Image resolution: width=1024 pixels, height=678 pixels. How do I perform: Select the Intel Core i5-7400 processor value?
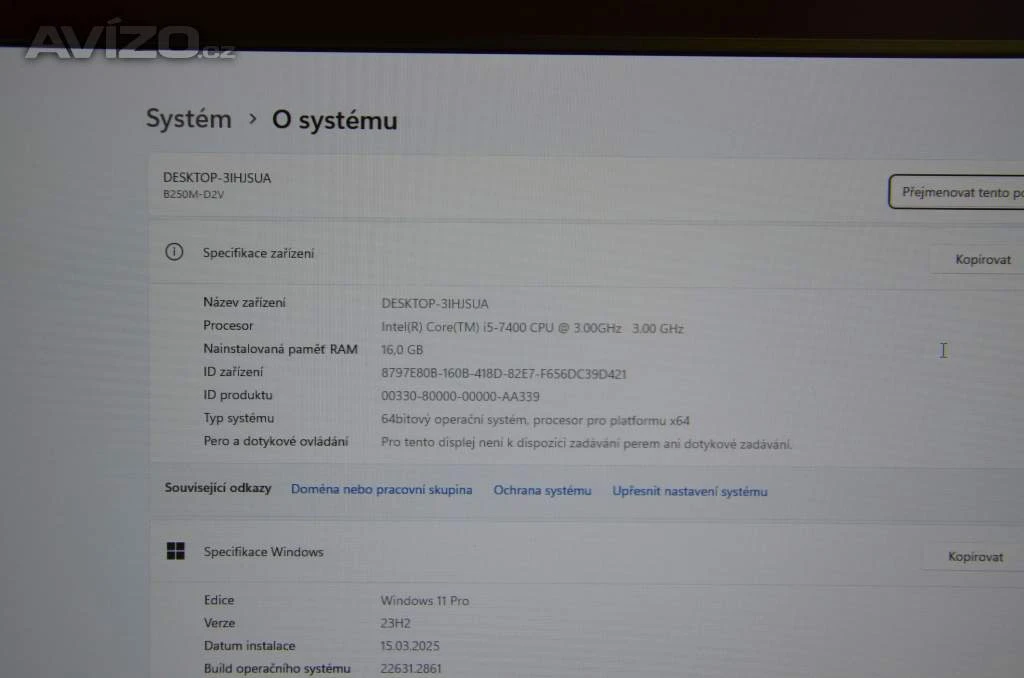(532, 328)
